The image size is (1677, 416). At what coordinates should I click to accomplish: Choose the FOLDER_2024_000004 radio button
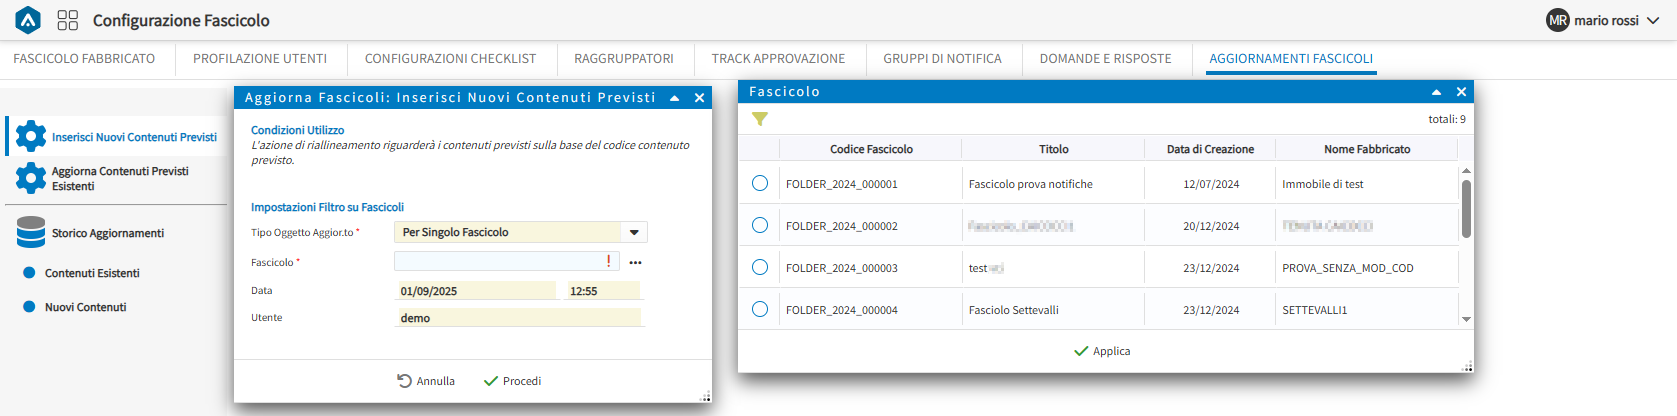click(760, 310)
